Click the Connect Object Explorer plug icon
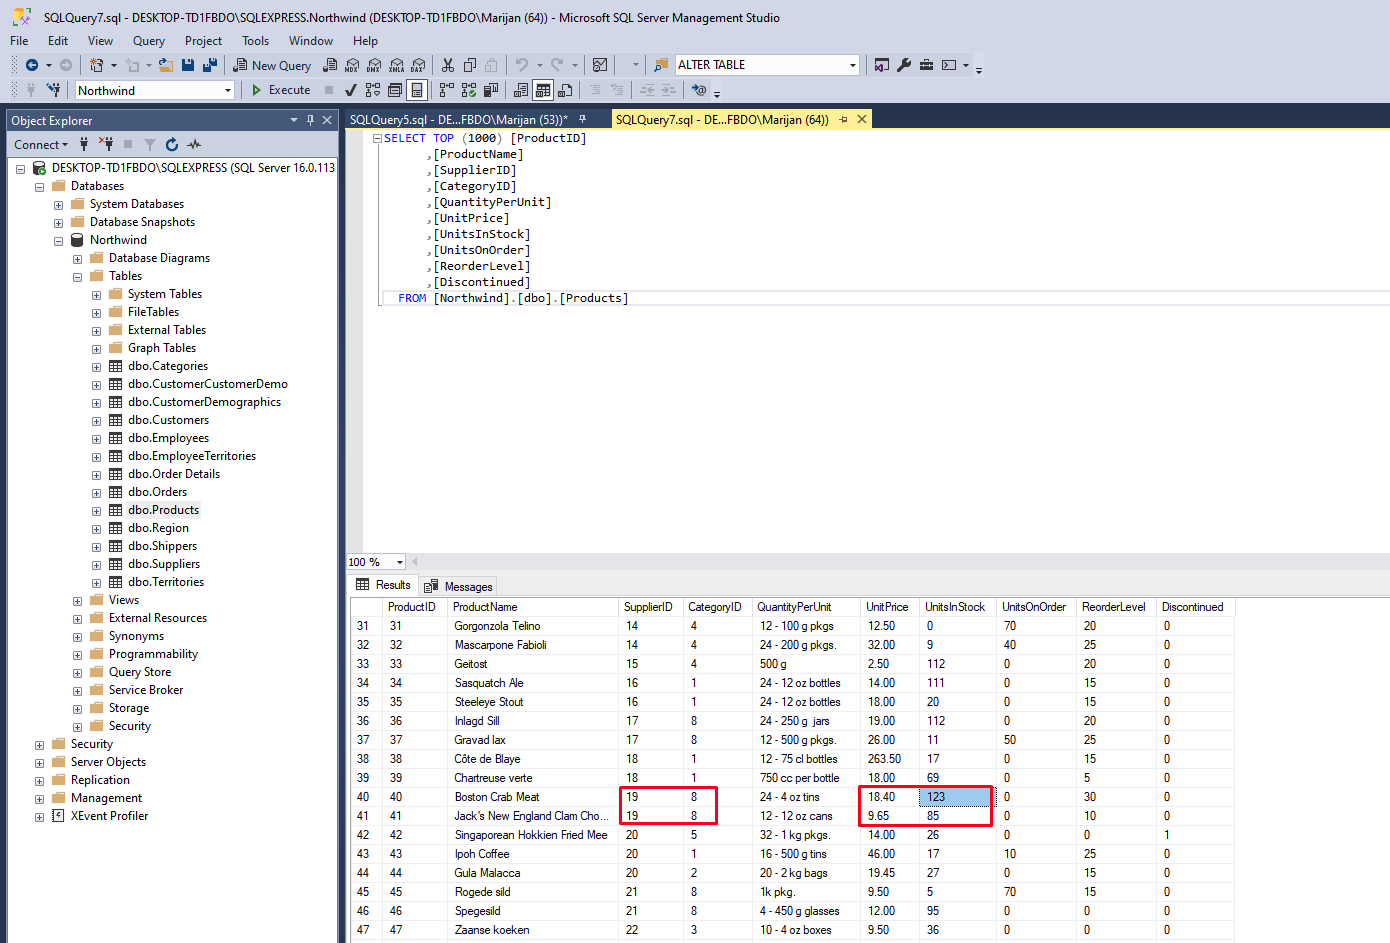 [x=84, y=144]
